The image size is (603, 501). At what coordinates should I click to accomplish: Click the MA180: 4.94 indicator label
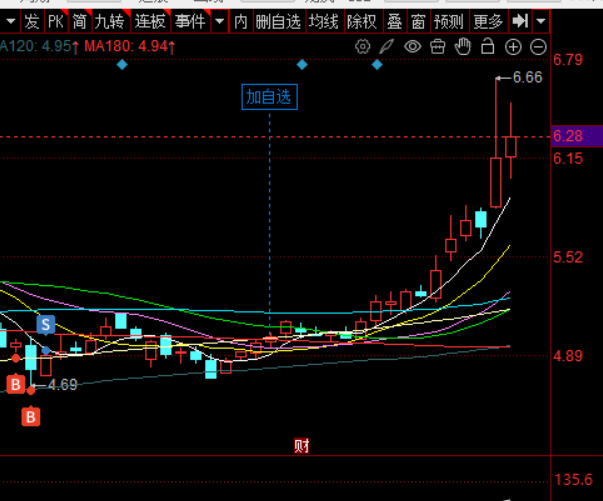130,47
